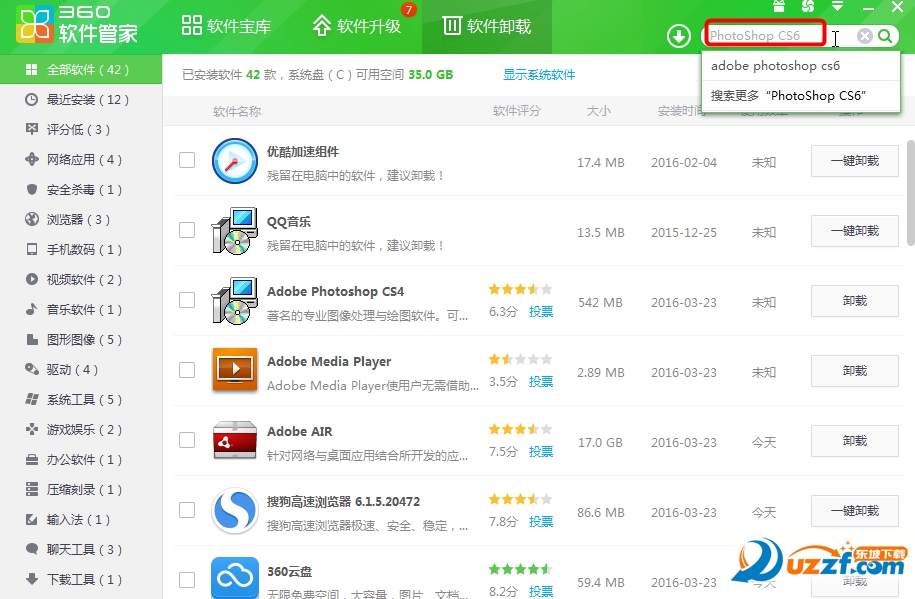
Task: Tick the checkbox for 优酷加速组件
Action: point(187,160)
